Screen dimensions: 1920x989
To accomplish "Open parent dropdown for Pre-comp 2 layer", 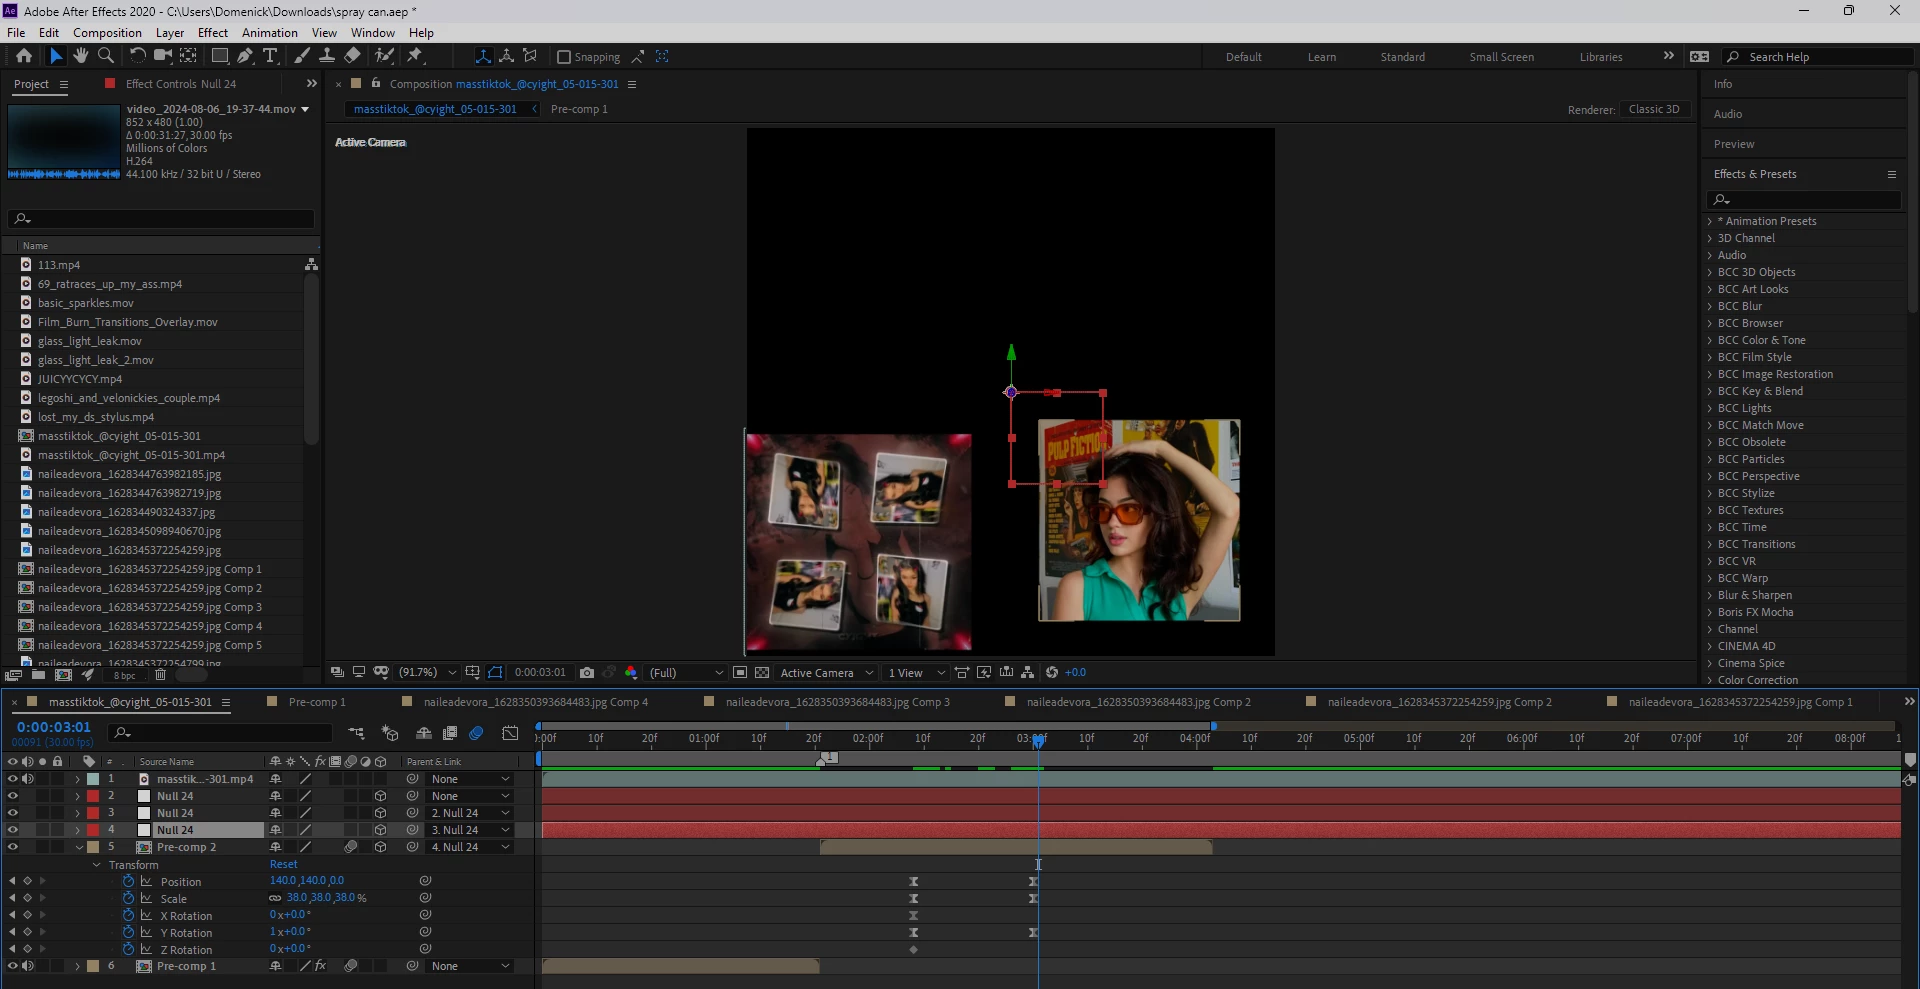I will pos(471,848).
